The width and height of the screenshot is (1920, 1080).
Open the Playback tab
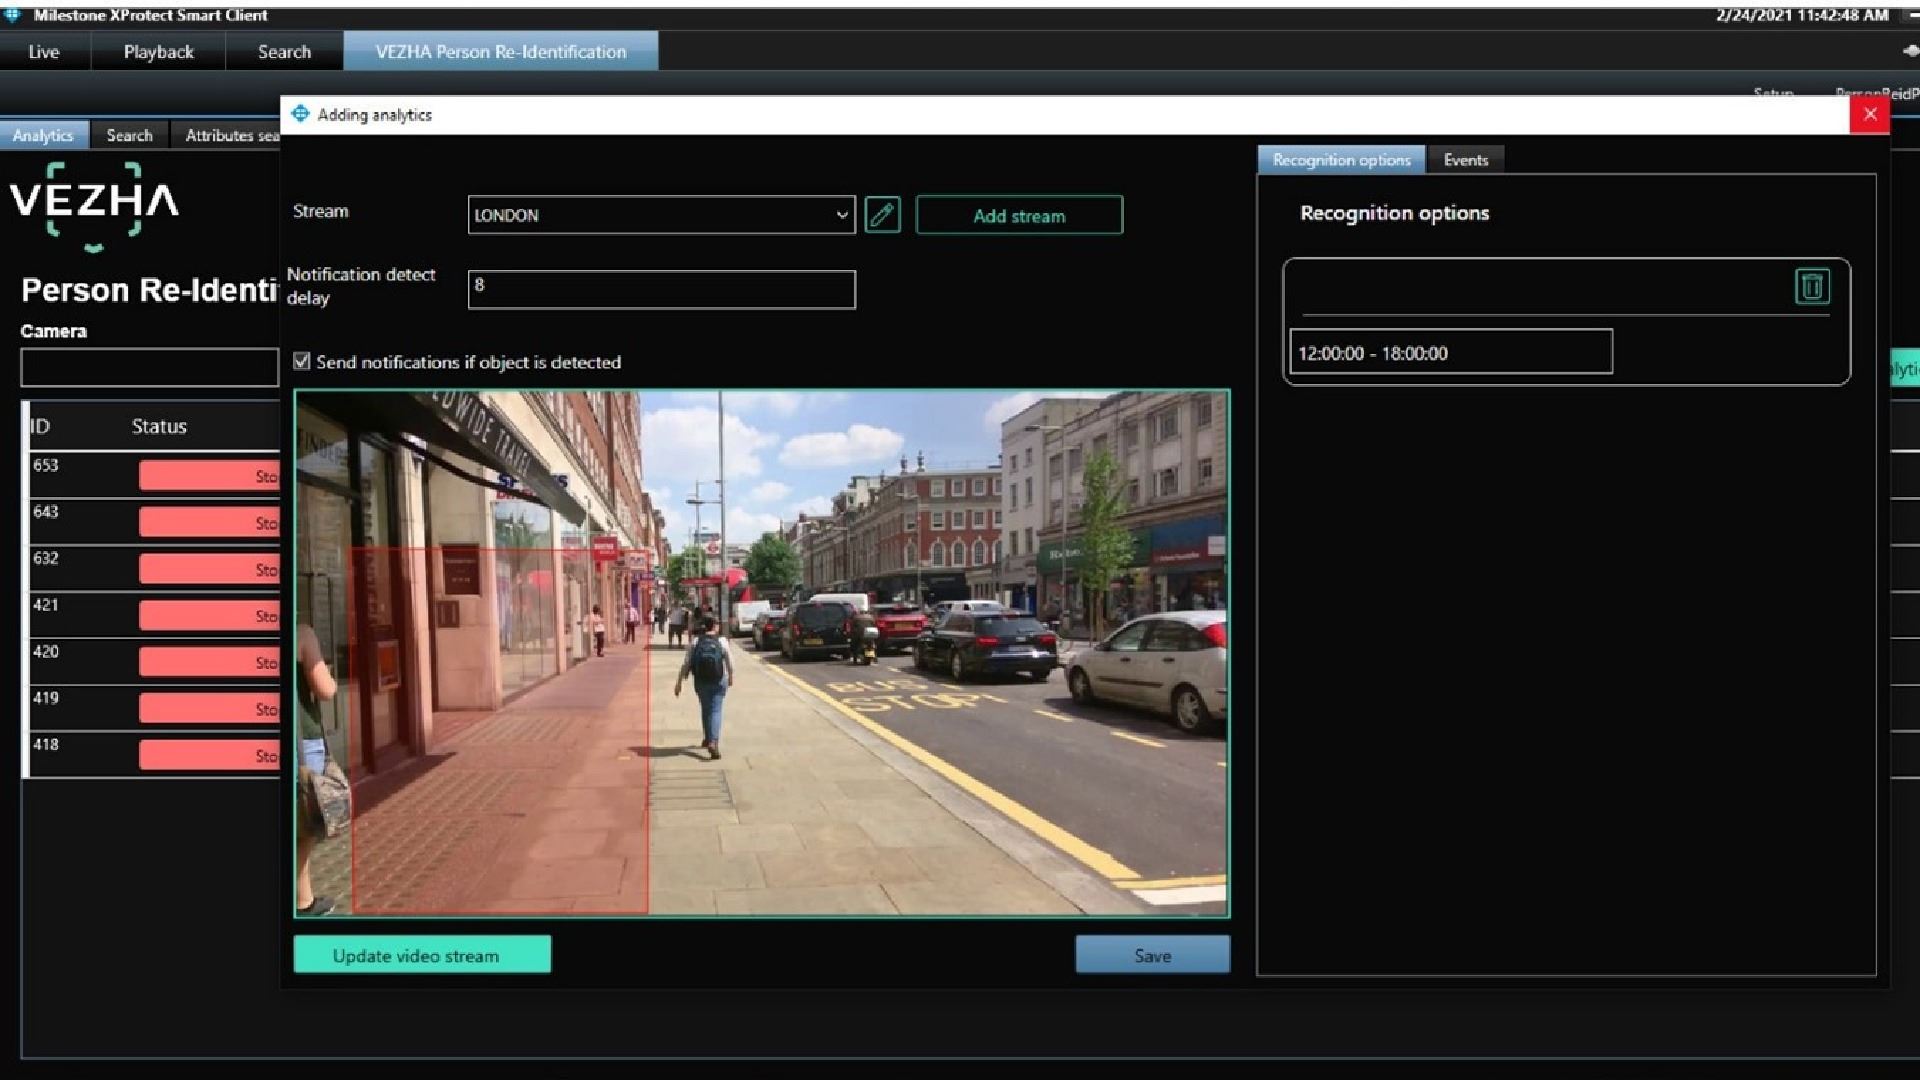pyautogui.click(x=158, y=51)
